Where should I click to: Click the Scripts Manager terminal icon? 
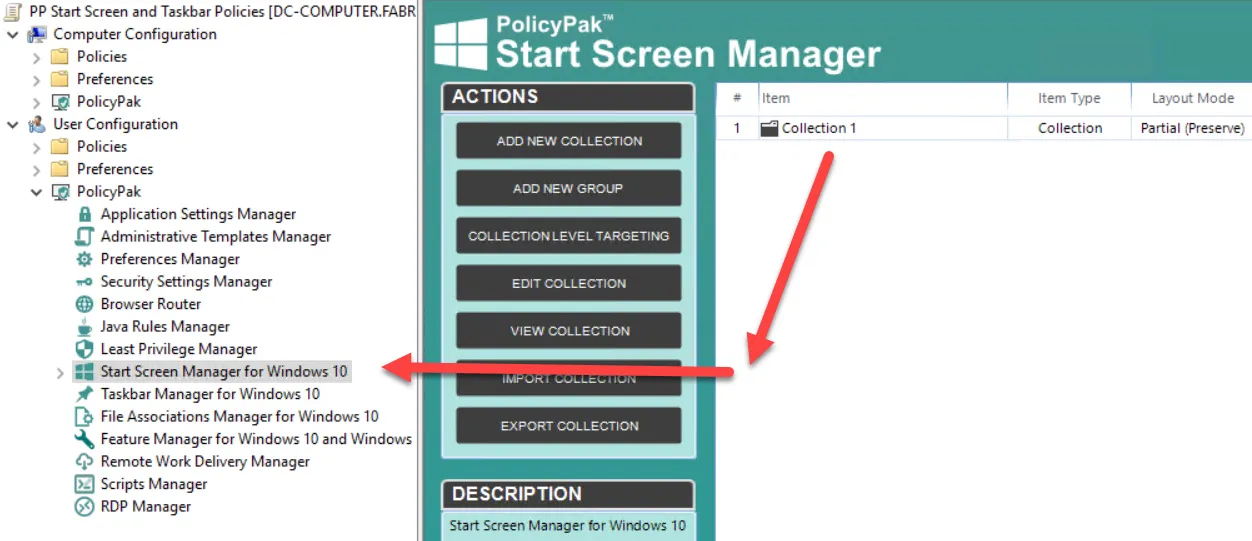click(x=85, y=484)
